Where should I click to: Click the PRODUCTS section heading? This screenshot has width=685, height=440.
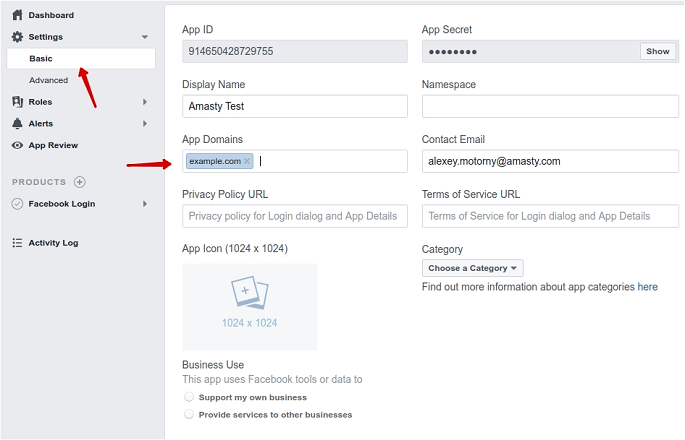pyautogui.click(x=39, y=182)
